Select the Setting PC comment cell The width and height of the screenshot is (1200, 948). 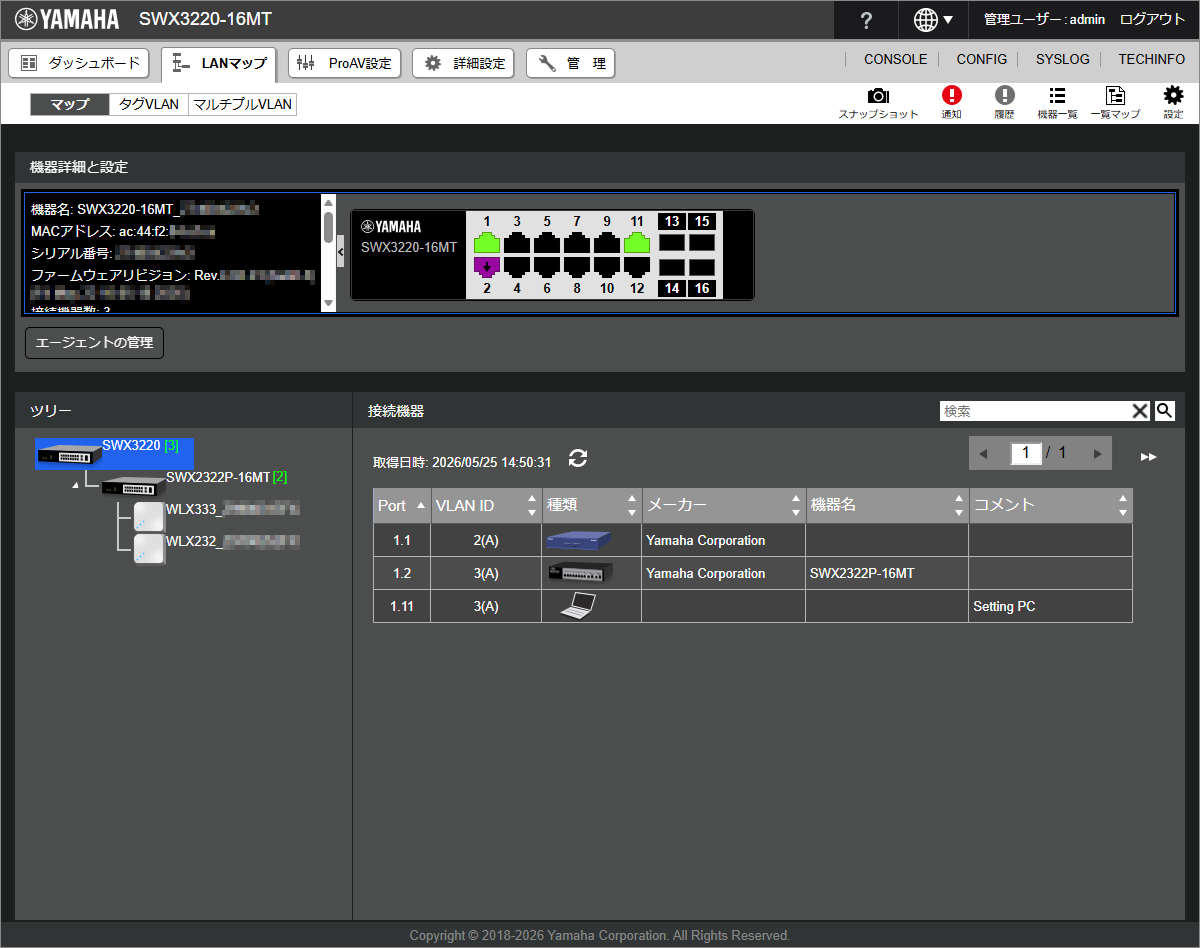pos(1051,606)
